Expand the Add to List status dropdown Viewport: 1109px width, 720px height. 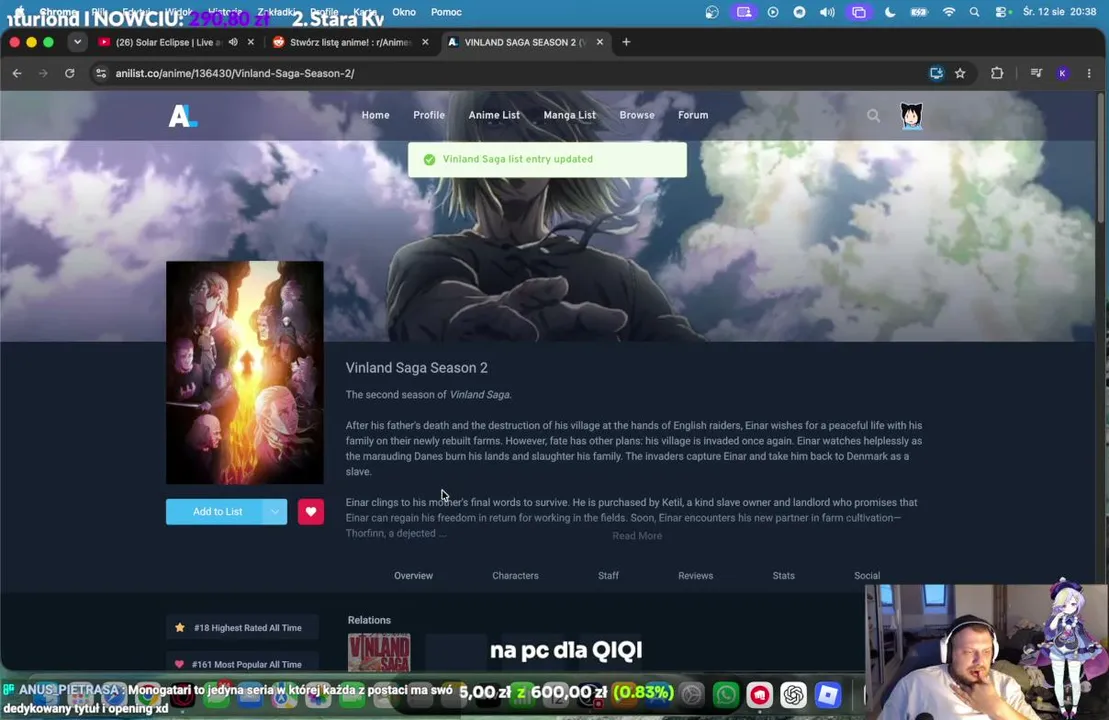(x=274, y=511)
